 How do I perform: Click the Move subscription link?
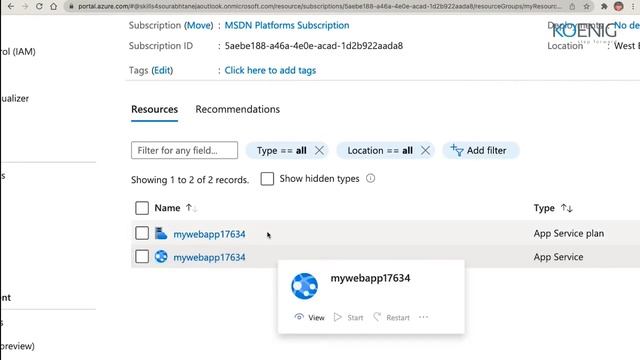pyautogui.click(x=198, y=25)
